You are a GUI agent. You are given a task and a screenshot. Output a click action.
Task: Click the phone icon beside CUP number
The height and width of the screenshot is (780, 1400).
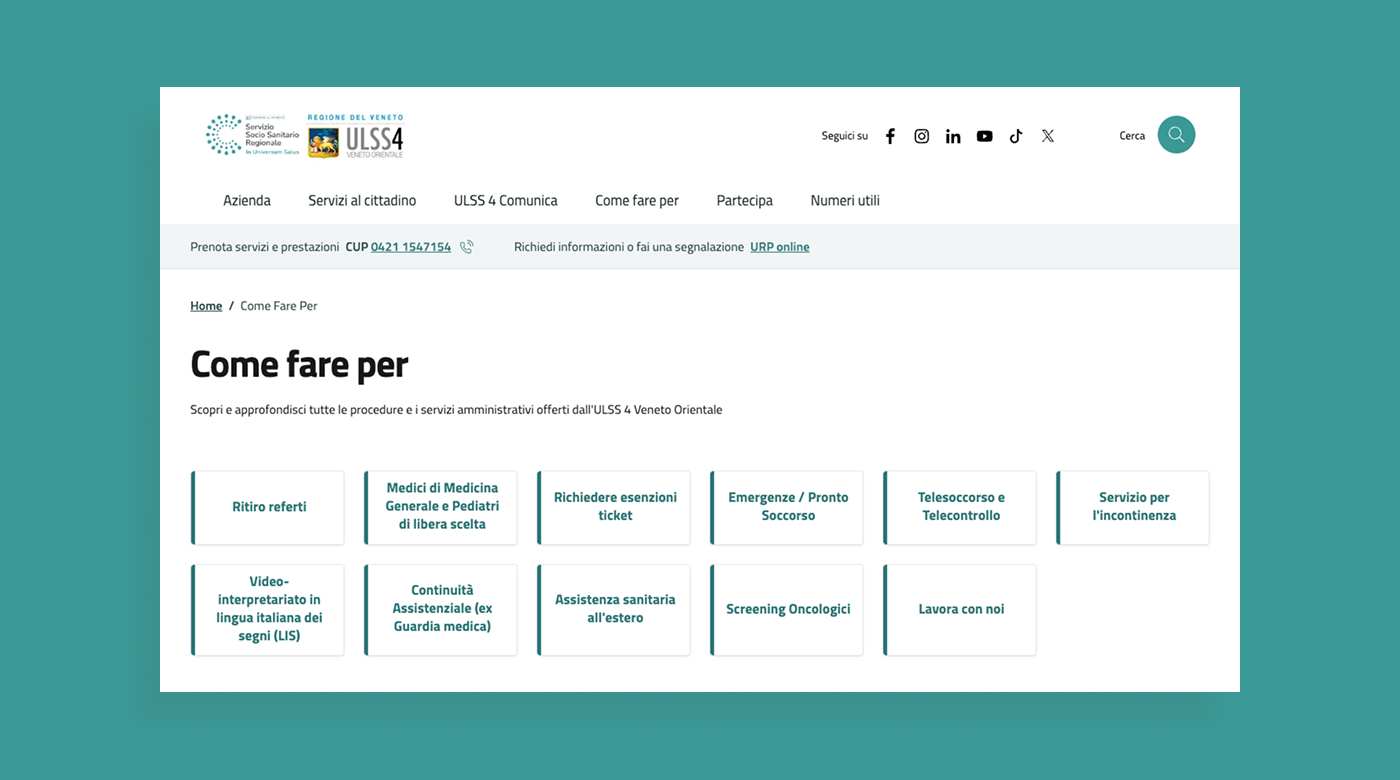click(467, 247)
